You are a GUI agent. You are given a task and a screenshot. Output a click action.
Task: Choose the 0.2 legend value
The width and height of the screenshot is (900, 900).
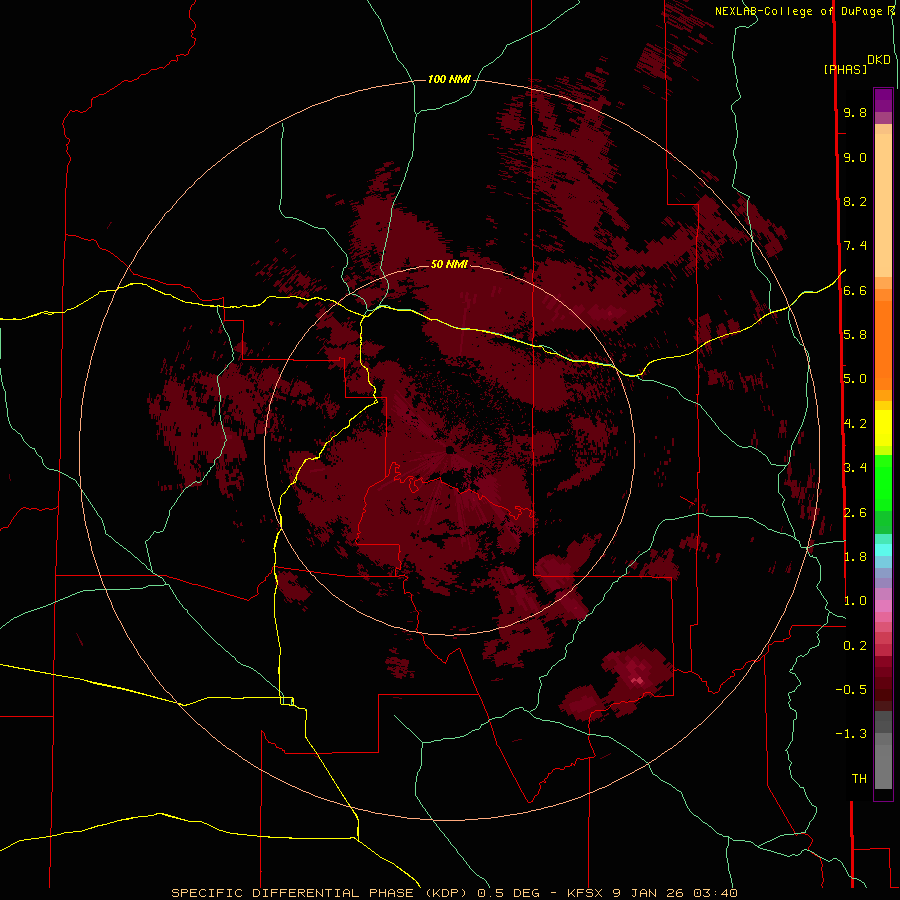(855, 646)
